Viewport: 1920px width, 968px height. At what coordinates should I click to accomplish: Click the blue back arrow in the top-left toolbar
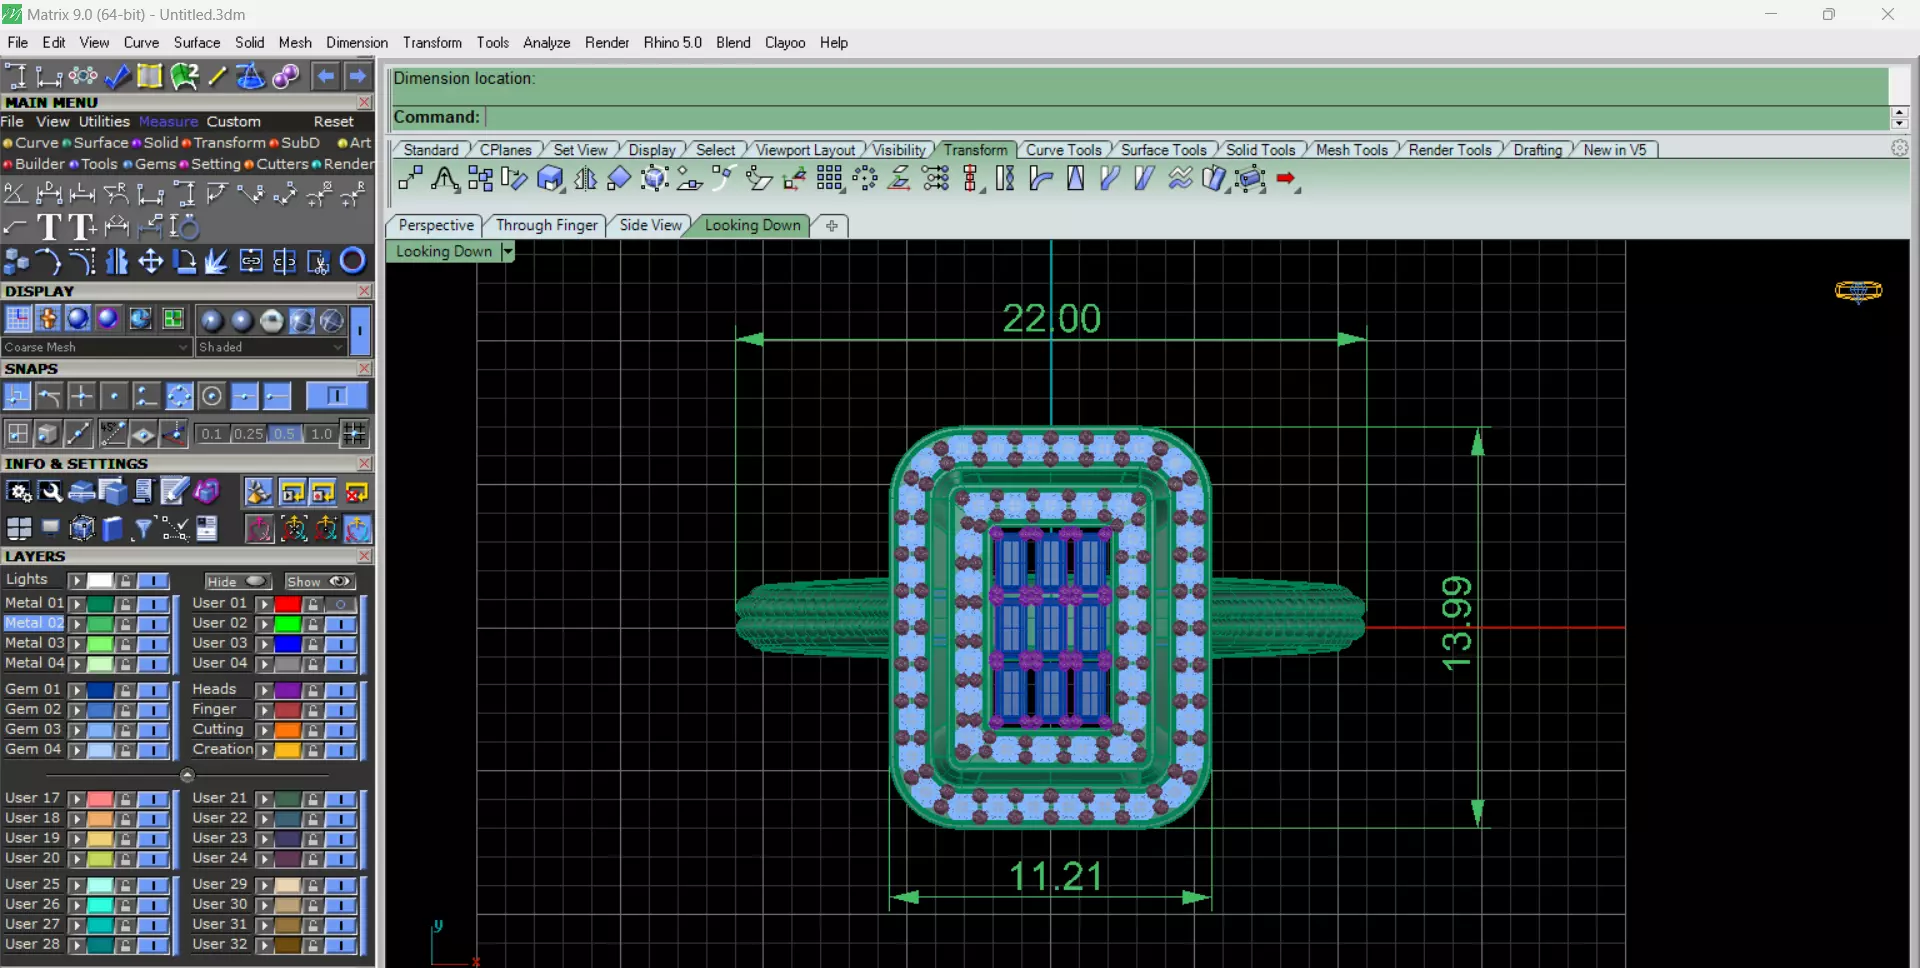point(325,76)
